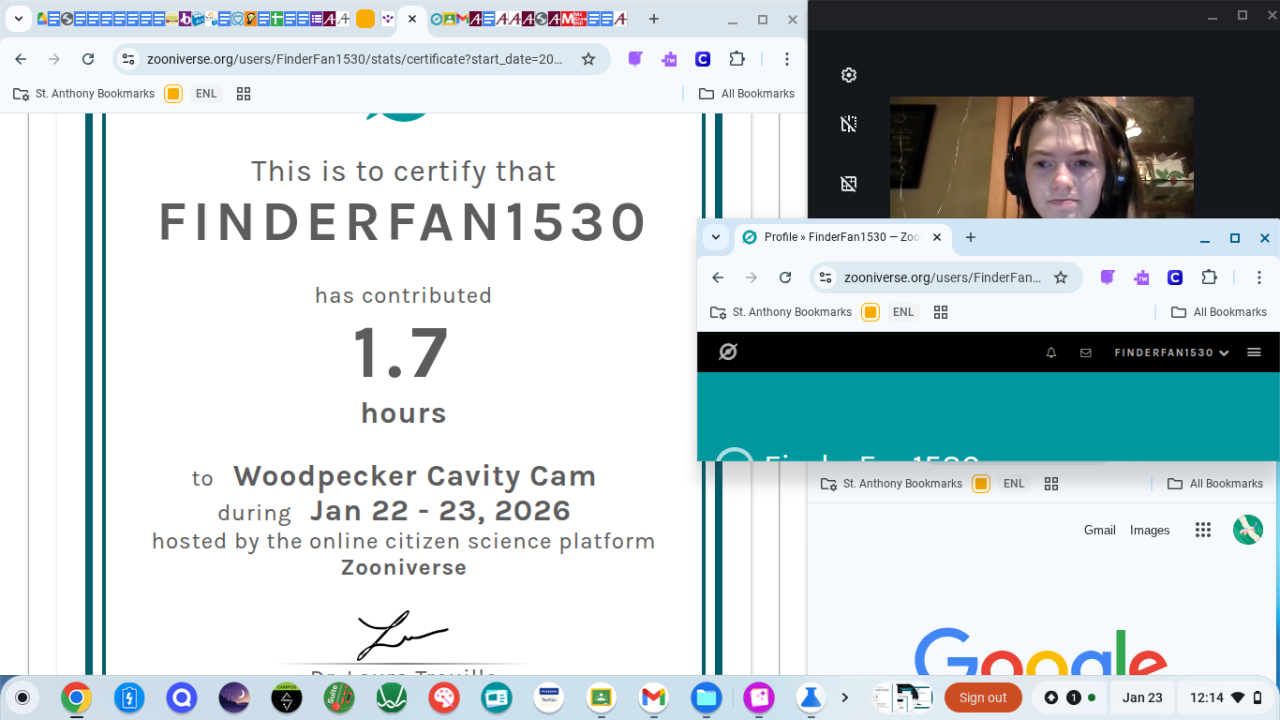Open Zooniverse messages envelope icon

coord(1085,353)
